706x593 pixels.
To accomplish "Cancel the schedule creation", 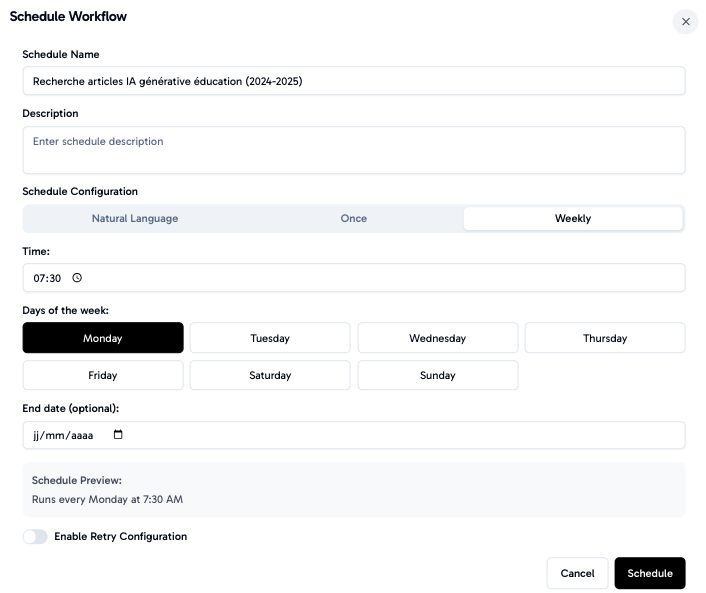I will 577,573.
